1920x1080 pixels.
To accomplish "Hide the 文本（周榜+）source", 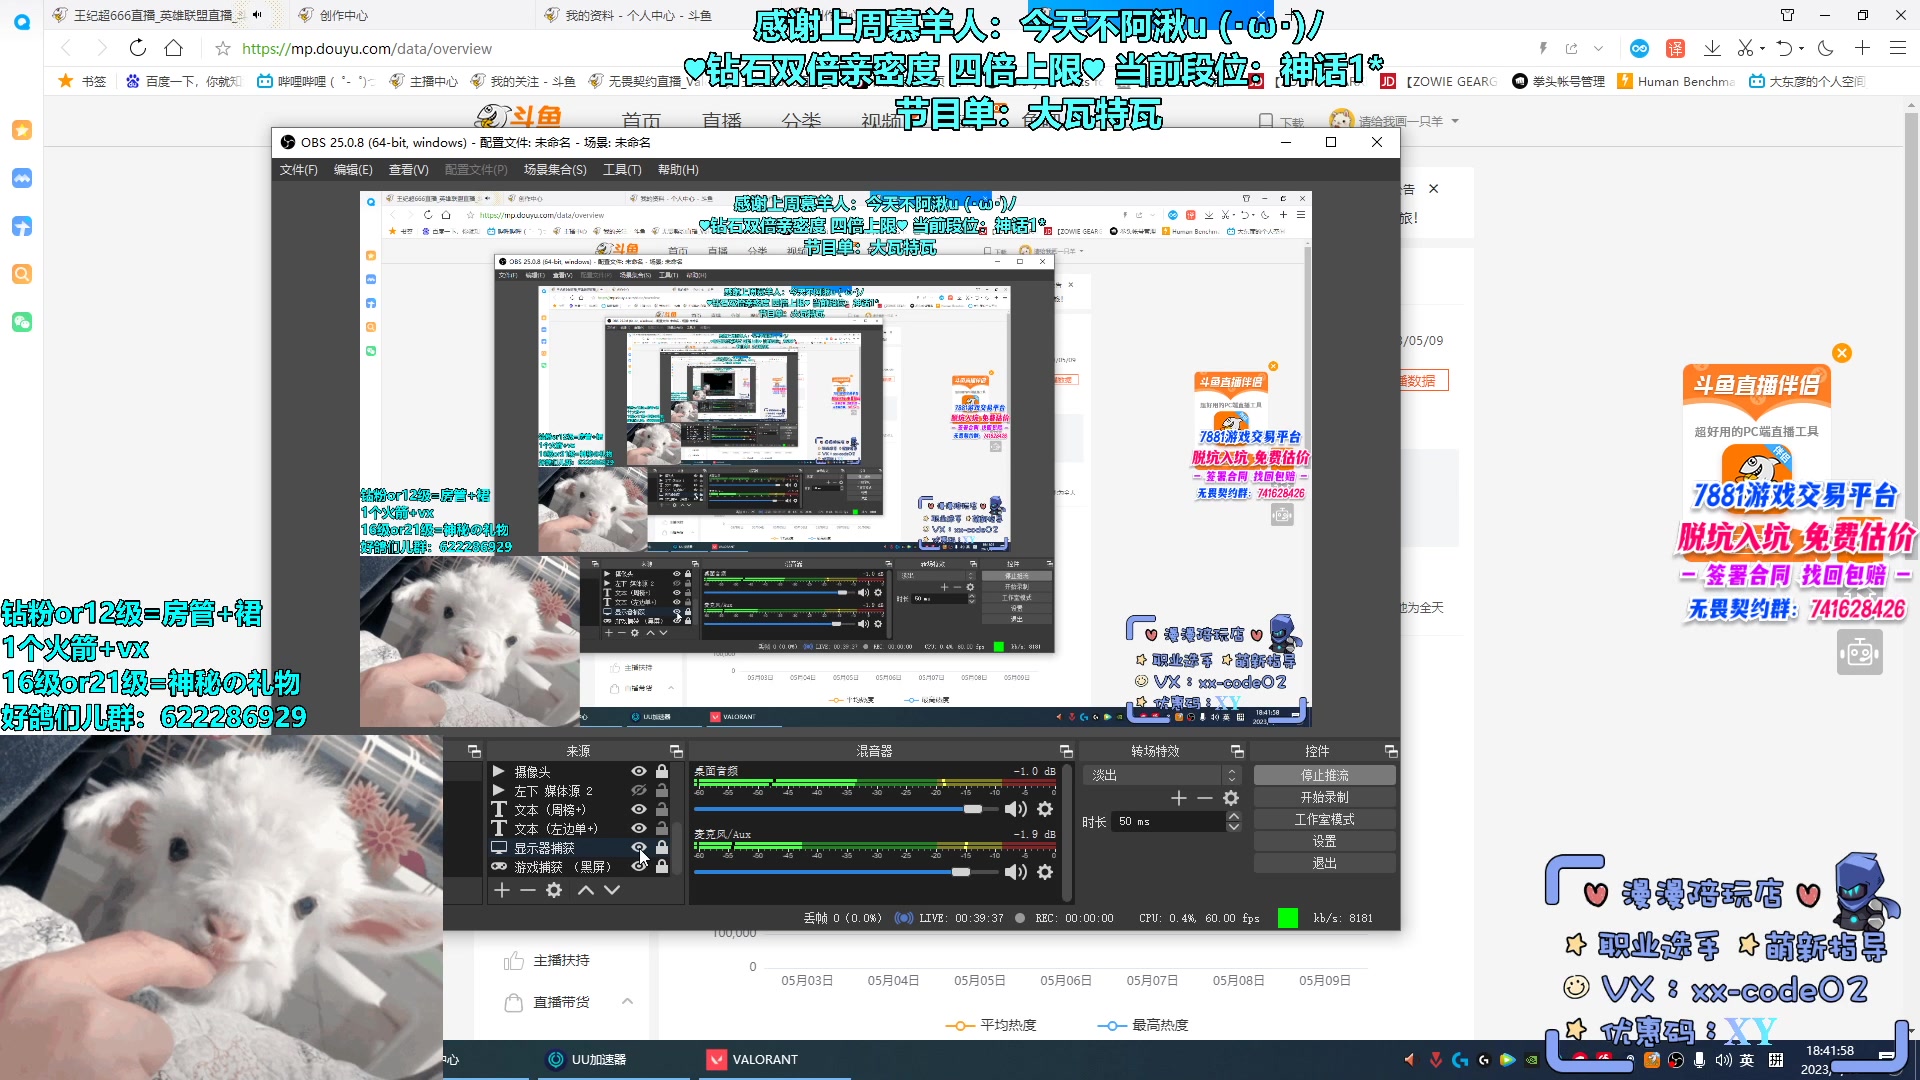I will 639,809.
